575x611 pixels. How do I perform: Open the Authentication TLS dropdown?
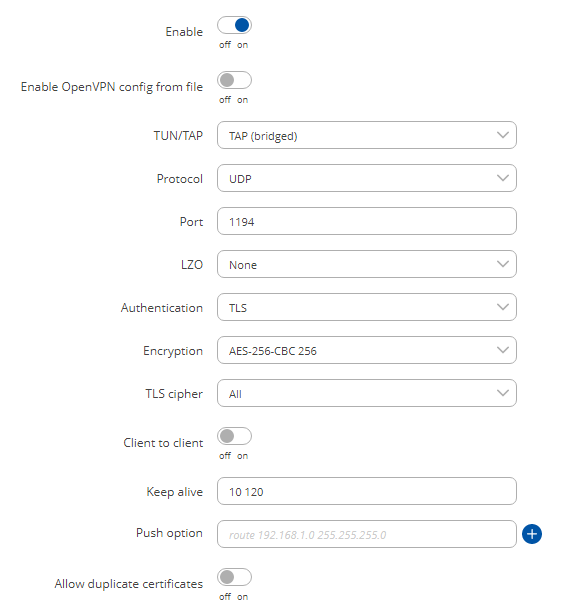pos(367,307)
